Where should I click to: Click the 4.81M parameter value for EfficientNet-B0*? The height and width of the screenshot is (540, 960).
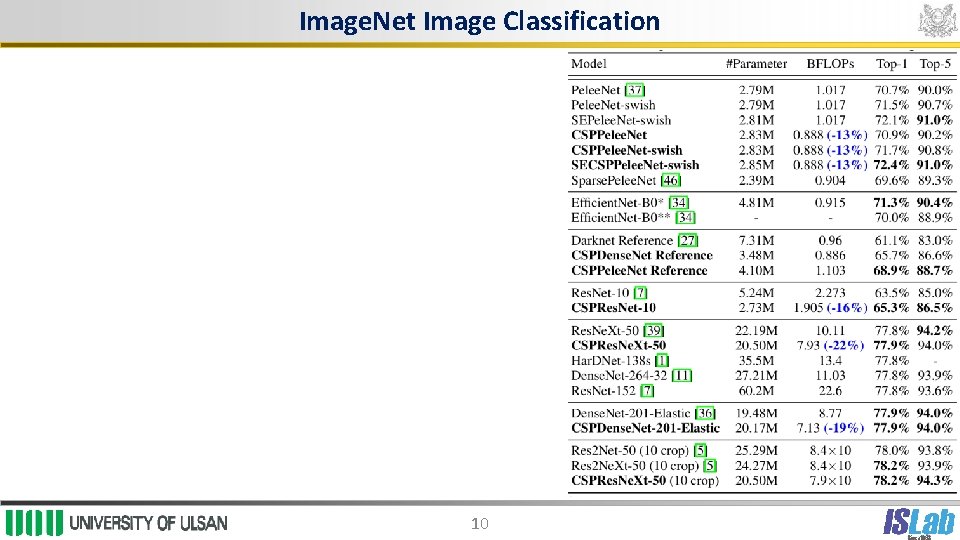(756, 203)
